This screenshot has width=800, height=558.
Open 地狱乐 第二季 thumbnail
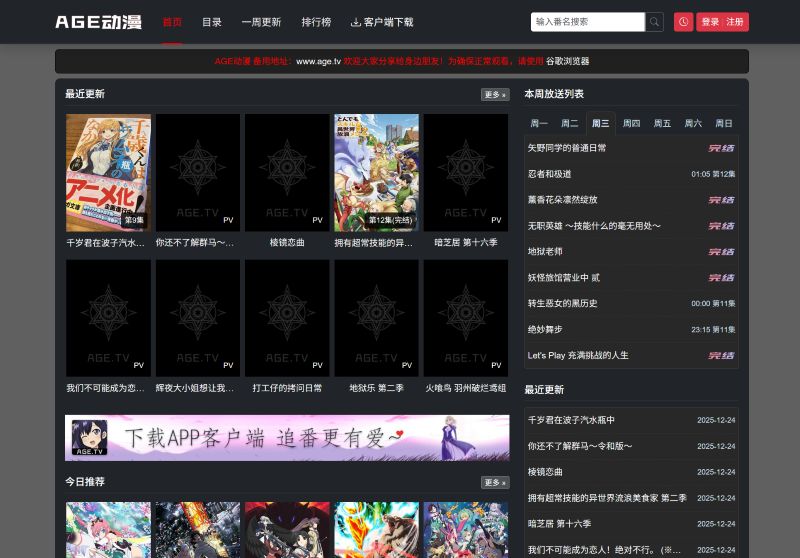[377, 318]
